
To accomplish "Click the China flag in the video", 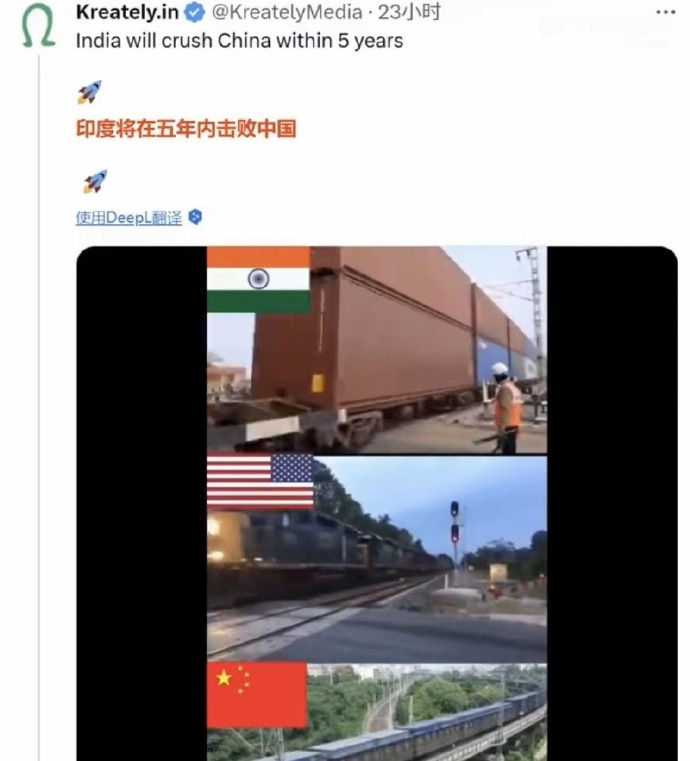I will point(257,695).
